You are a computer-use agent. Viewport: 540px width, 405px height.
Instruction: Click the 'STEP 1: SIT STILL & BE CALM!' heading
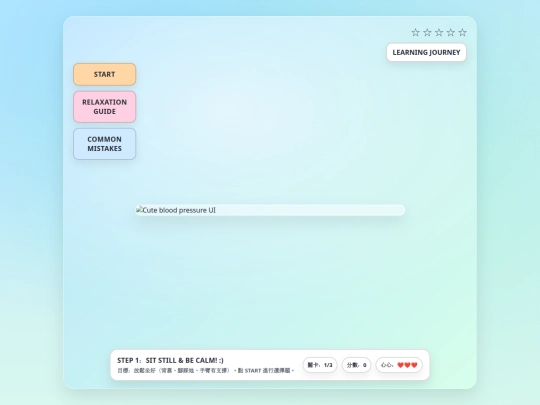pyautogui.click(x=170, y=360)
